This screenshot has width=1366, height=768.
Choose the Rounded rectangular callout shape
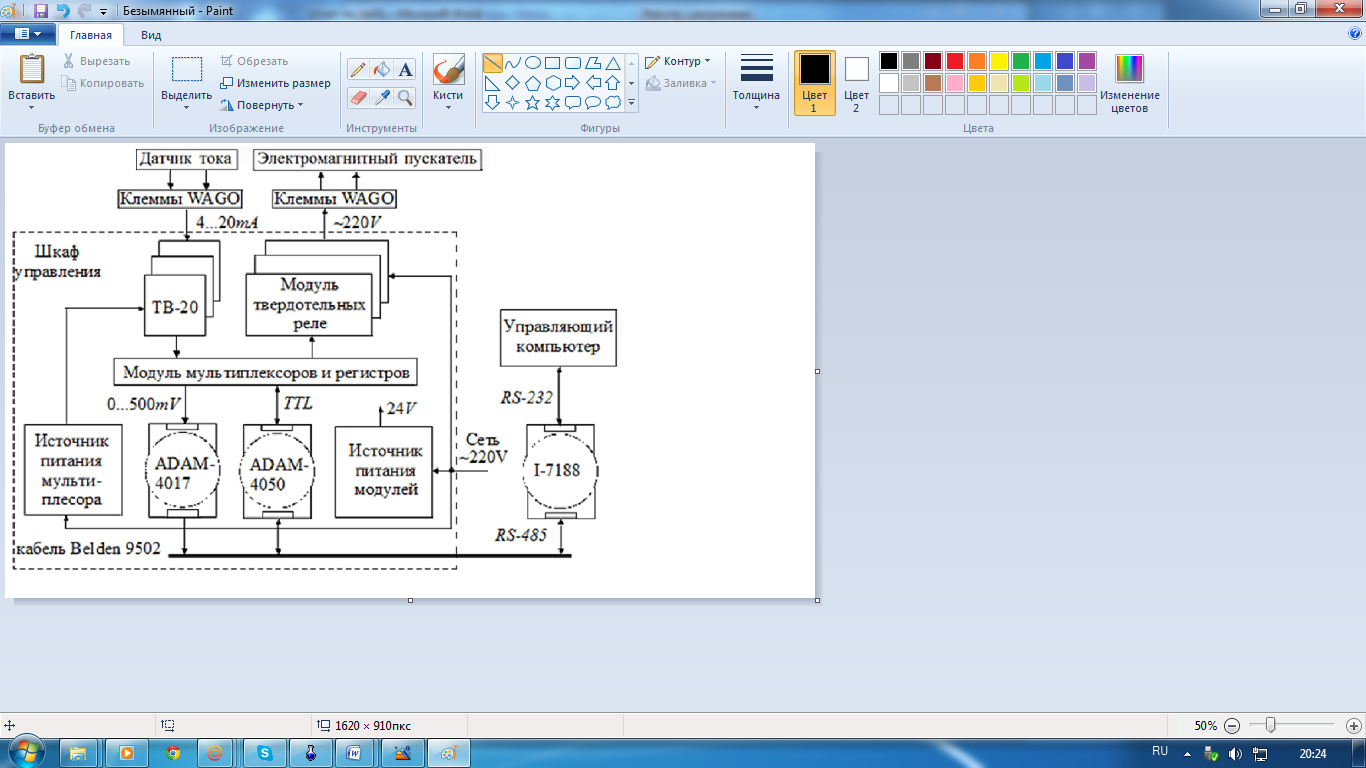572,102
